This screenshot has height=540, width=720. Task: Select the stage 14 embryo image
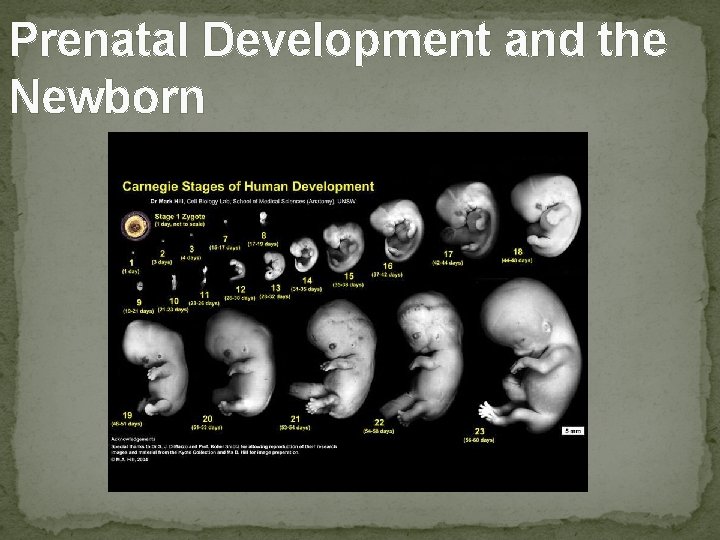[x=304, y=254]
